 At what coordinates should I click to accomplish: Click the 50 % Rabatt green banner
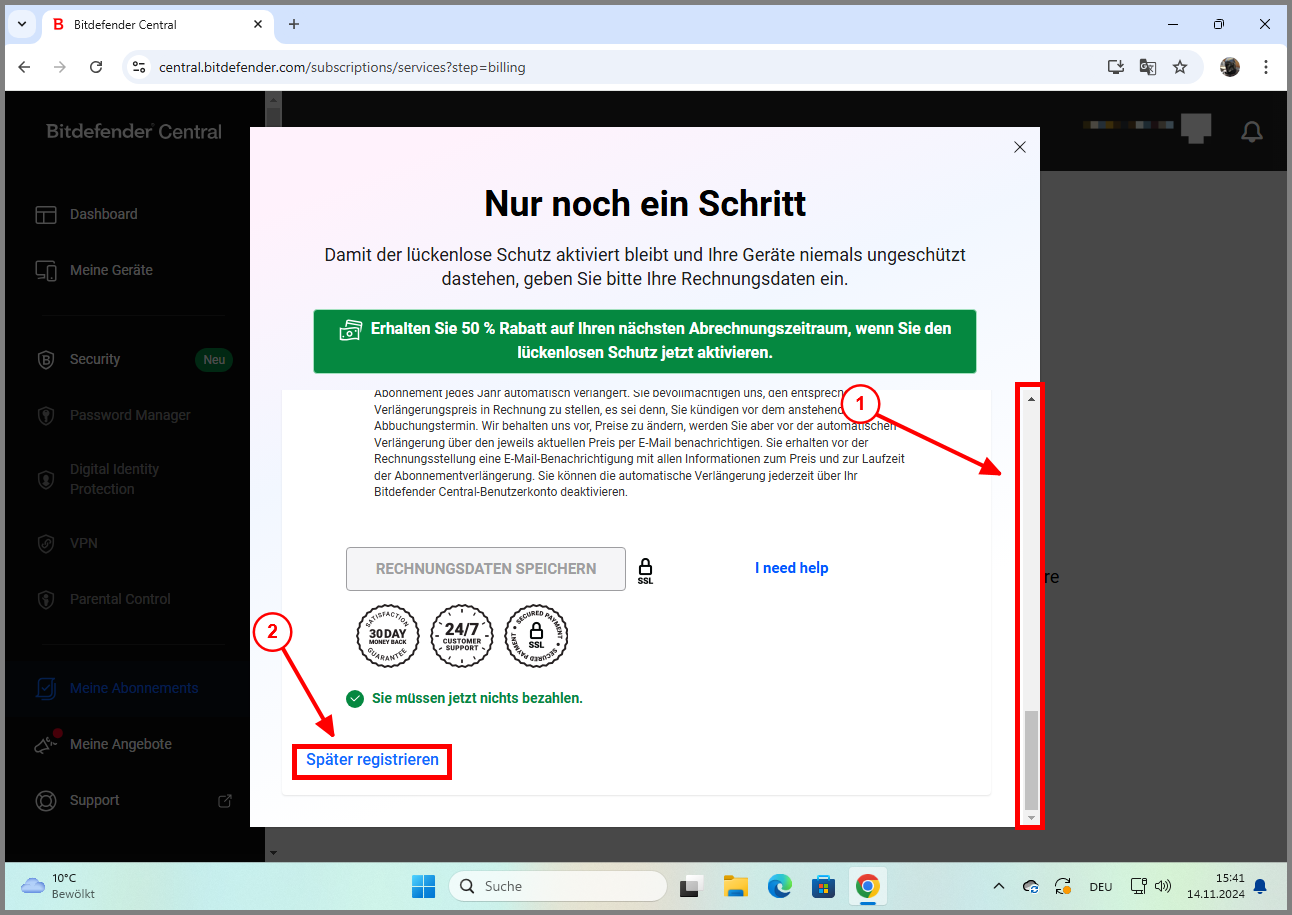point(645,341)
